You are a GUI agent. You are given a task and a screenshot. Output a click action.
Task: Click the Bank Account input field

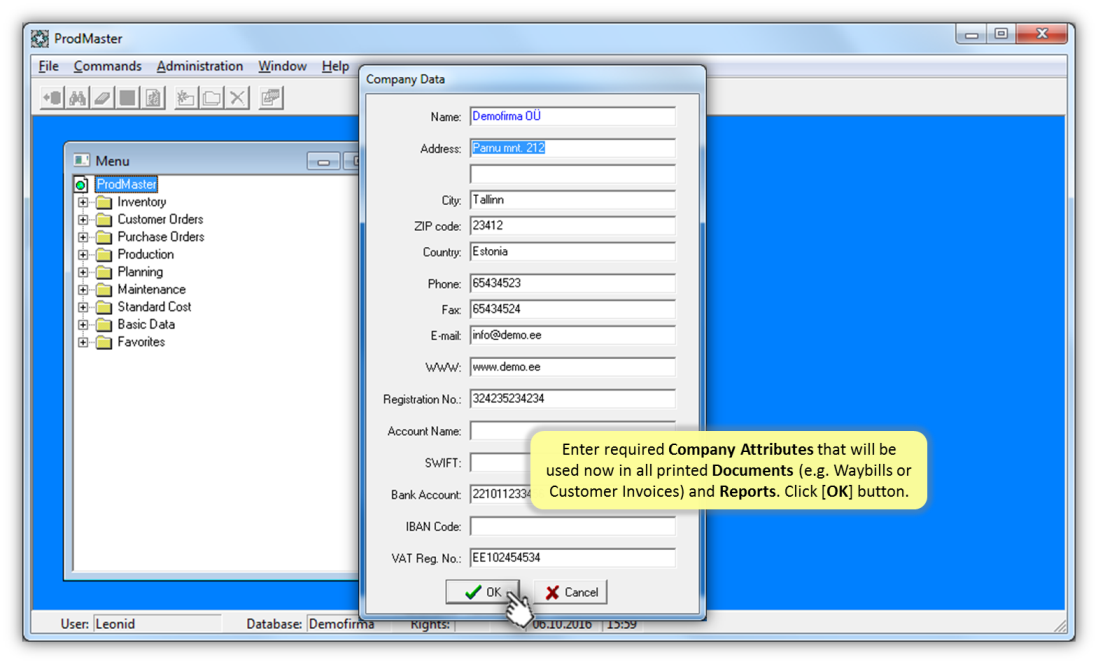[500, 494]
